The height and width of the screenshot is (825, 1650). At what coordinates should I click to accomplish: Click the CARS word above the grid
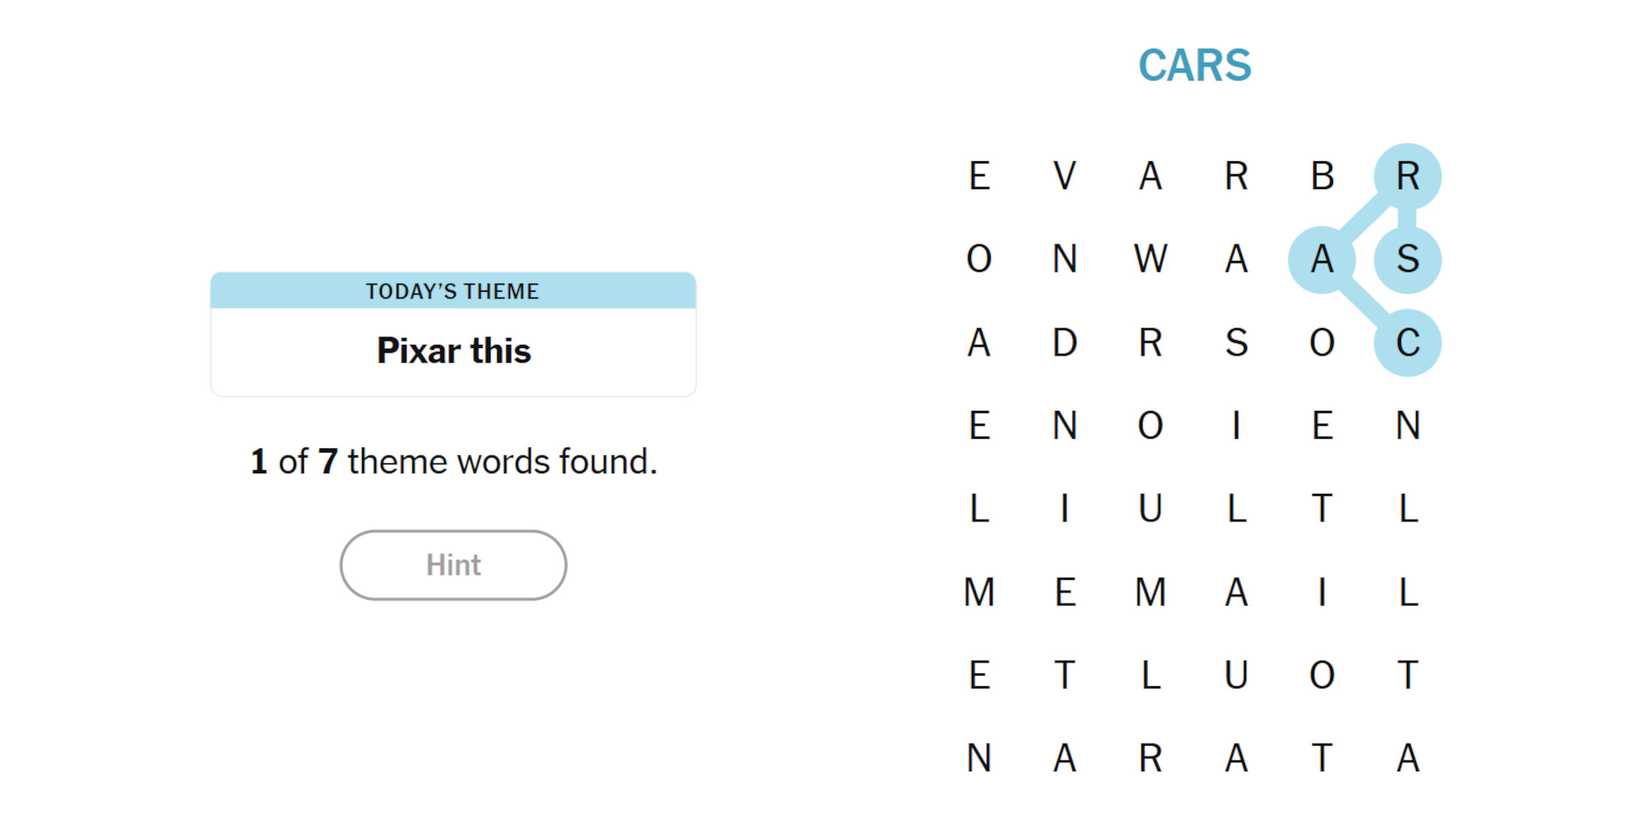[1194, 66]
